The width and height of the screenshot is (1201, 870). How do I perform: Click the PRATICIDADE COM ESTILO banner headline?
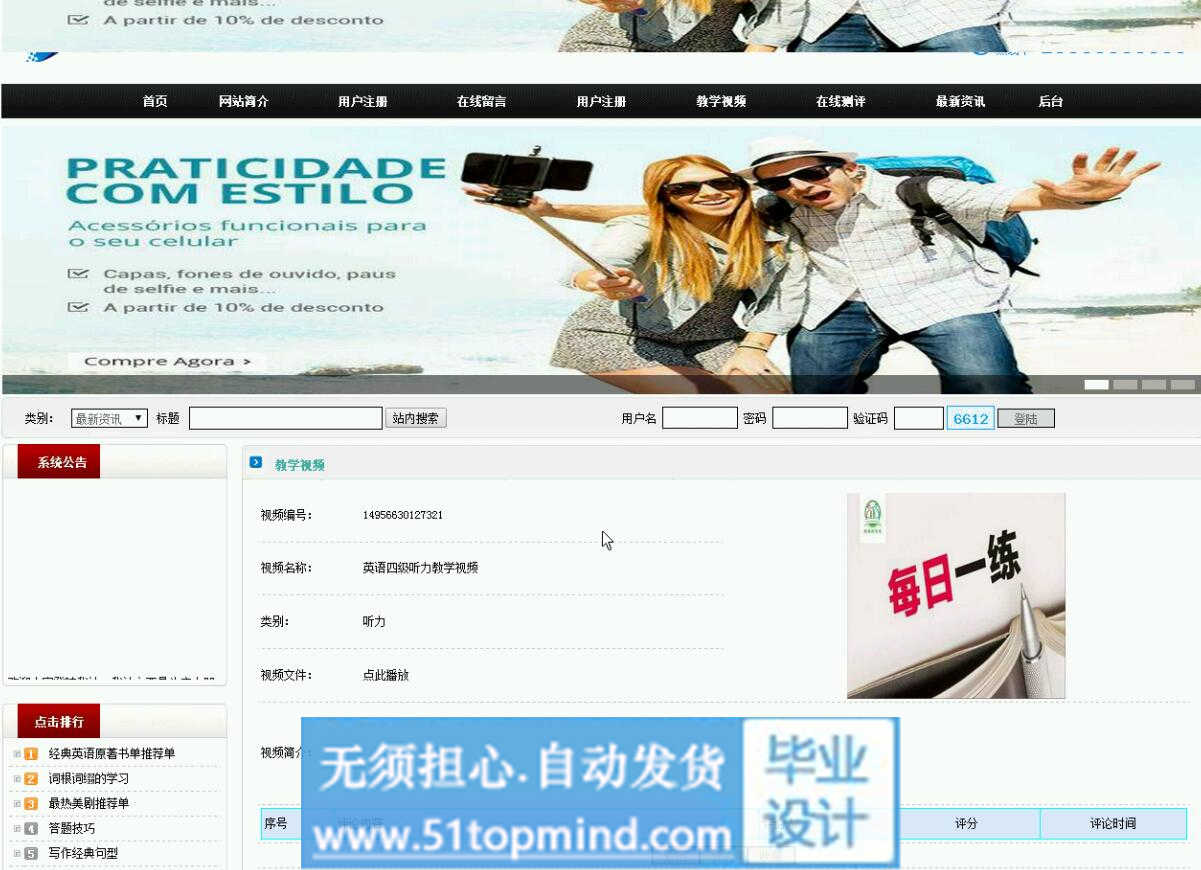tap(255, 181)
